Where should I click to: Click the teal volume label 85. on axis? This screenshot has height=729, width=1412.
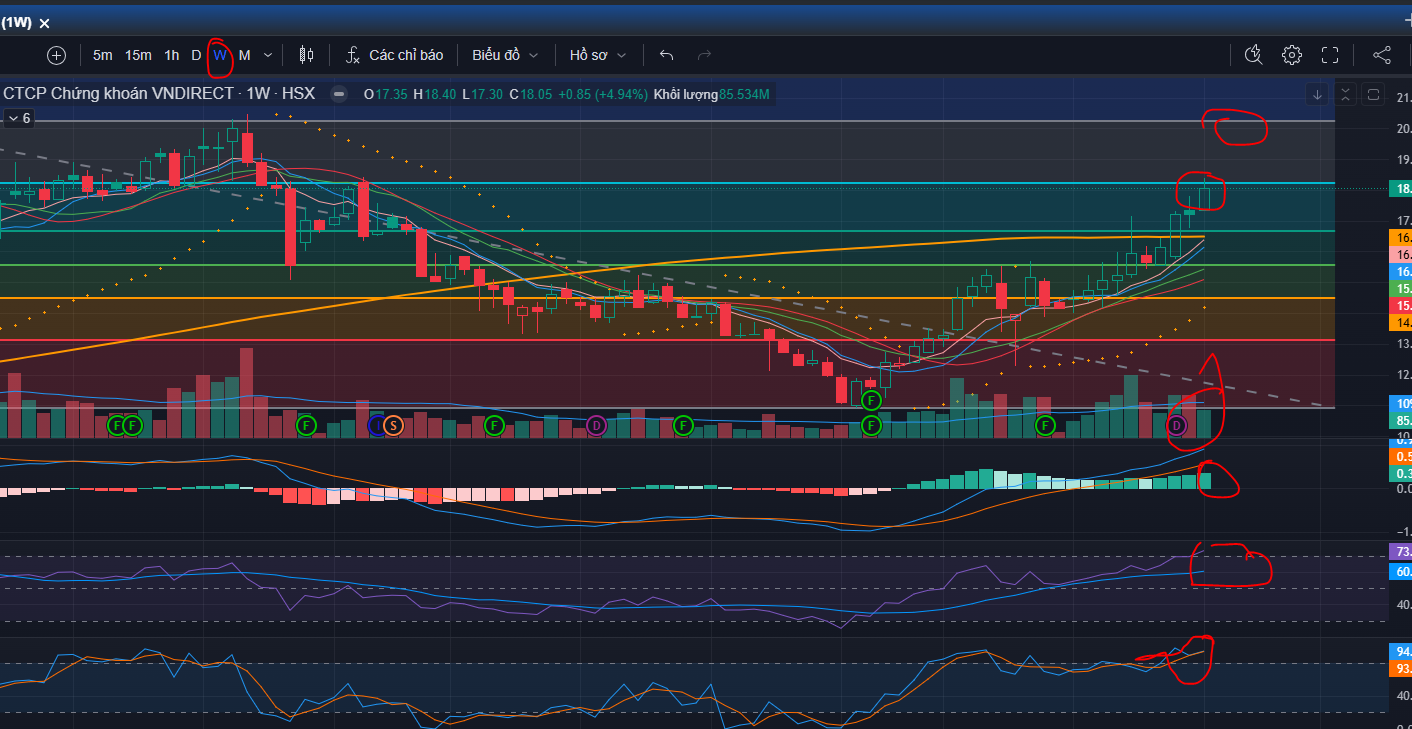coord(1401,420)
